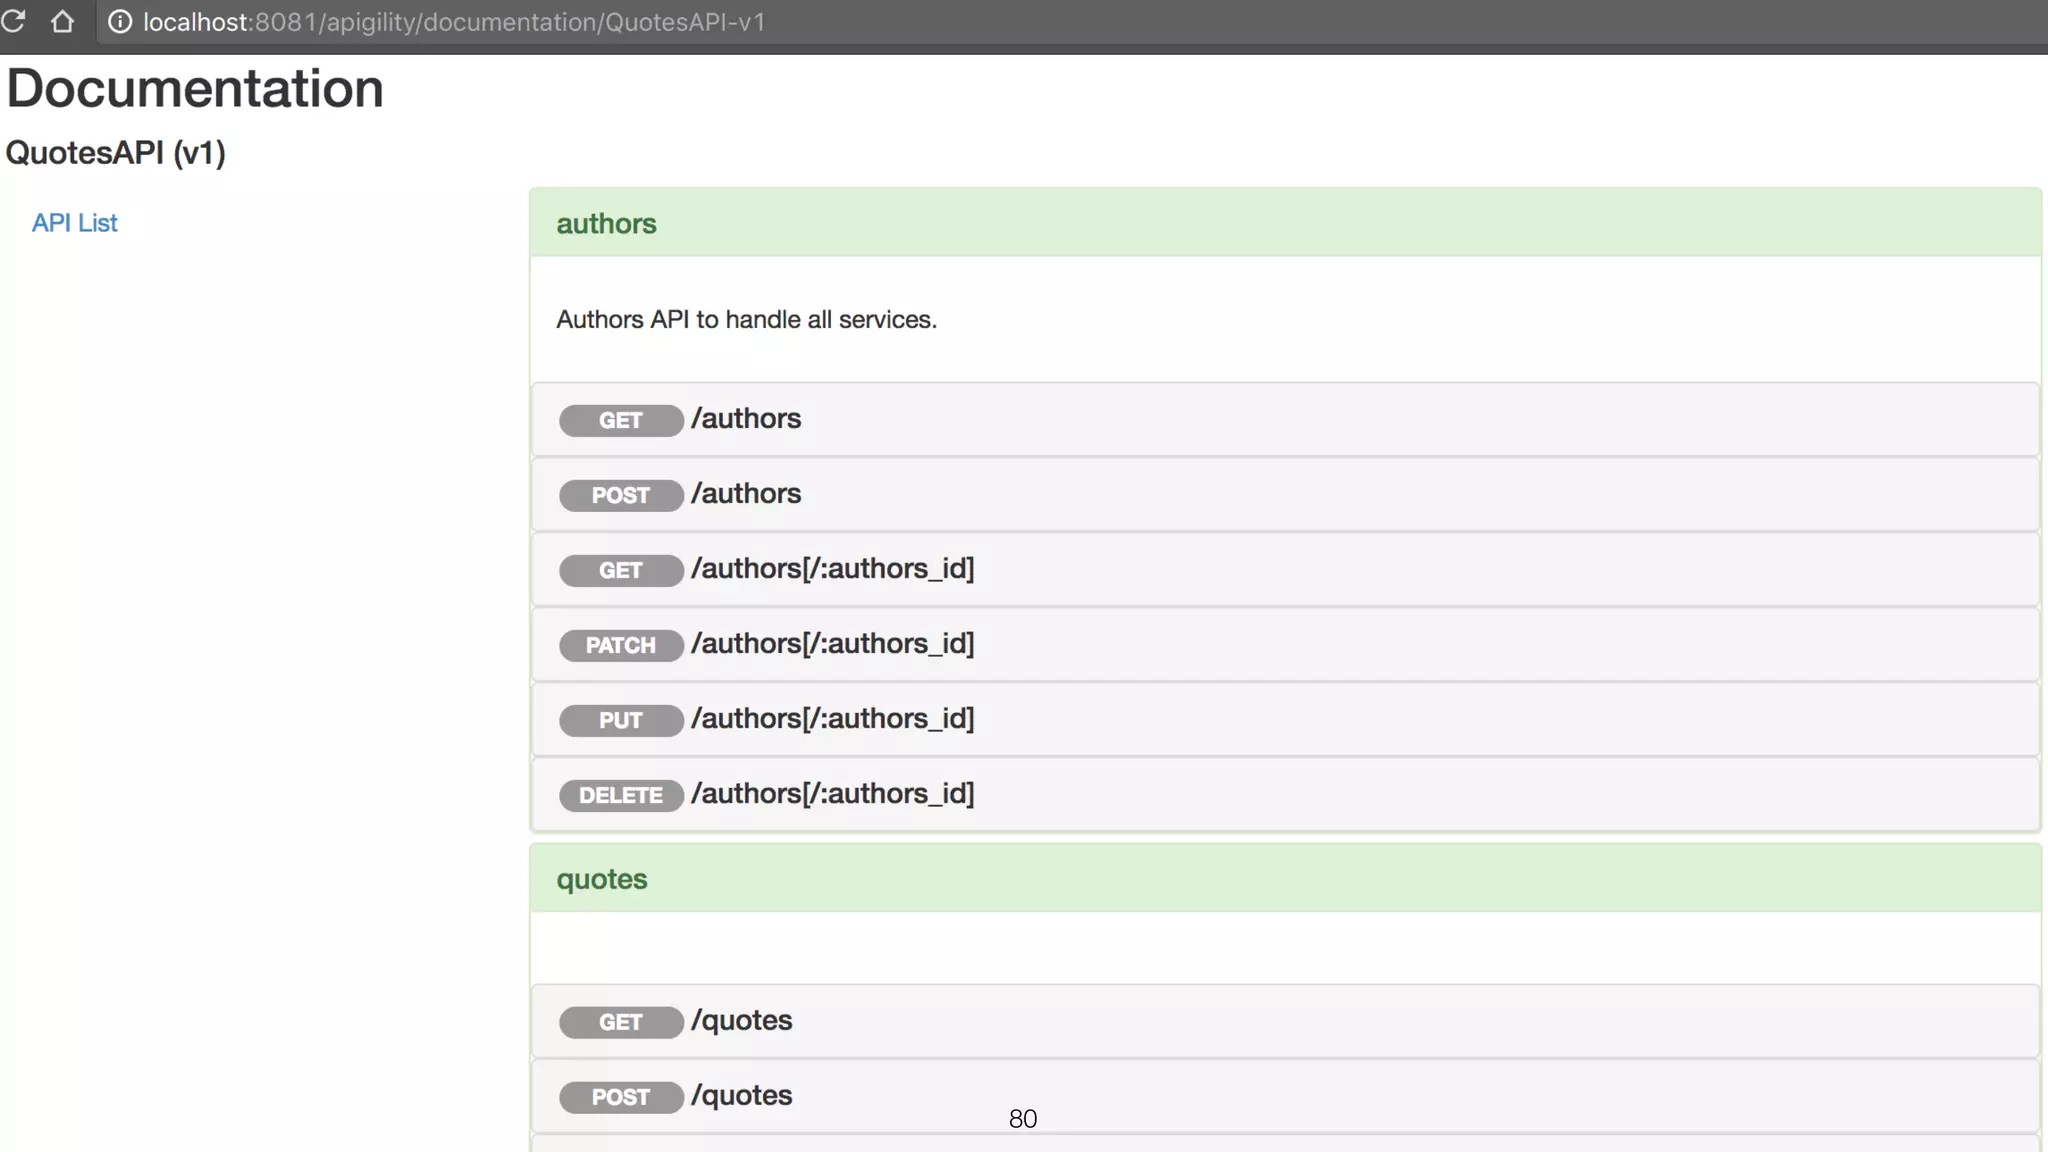Click the PUT method badge
The image size is (2048, 1152).
(x=620, y=720)
